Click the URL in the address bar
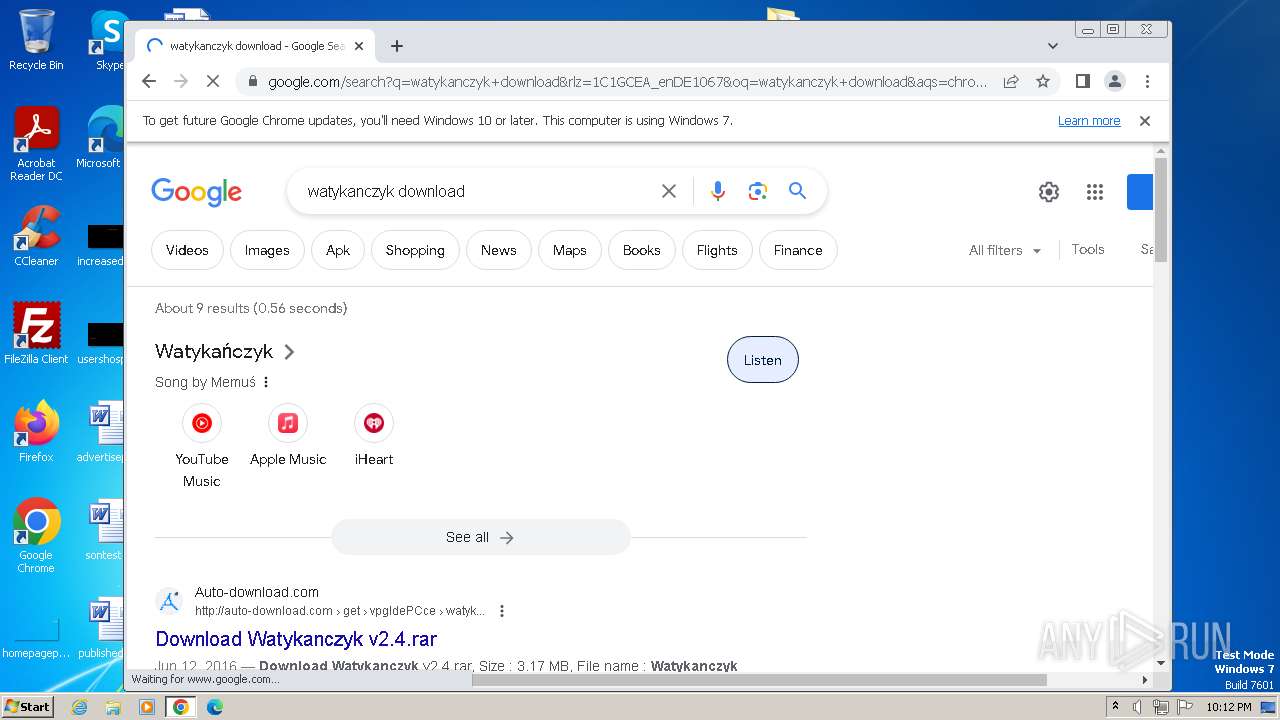 [626, 82]
